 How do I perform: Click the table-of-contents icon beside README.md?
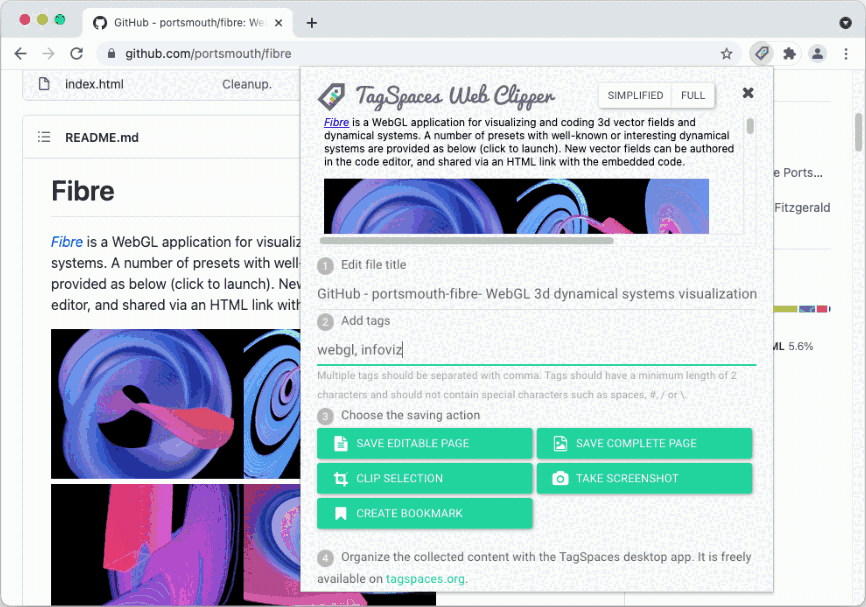click(x=44, y=137)
